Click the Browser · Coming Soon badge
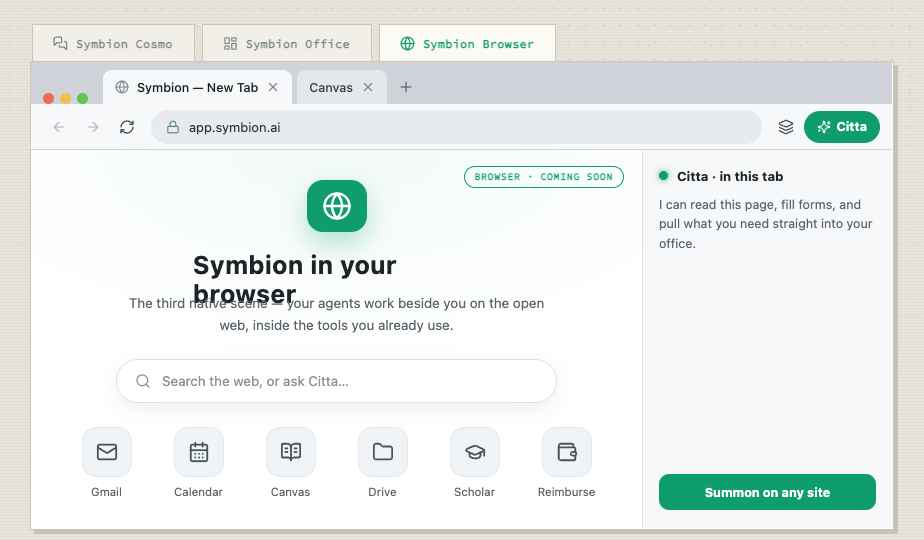The image size is (924, 540). point(543,177)
